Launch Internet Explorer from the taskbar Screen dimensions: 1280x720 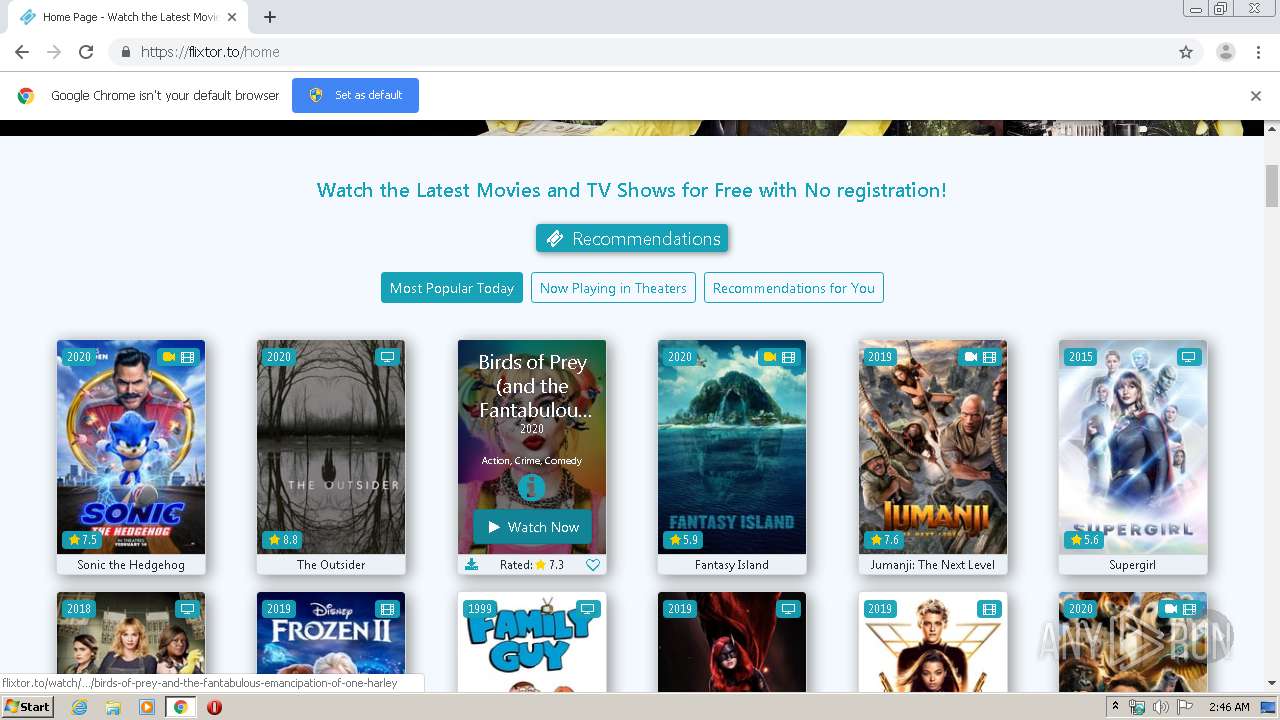79,707
